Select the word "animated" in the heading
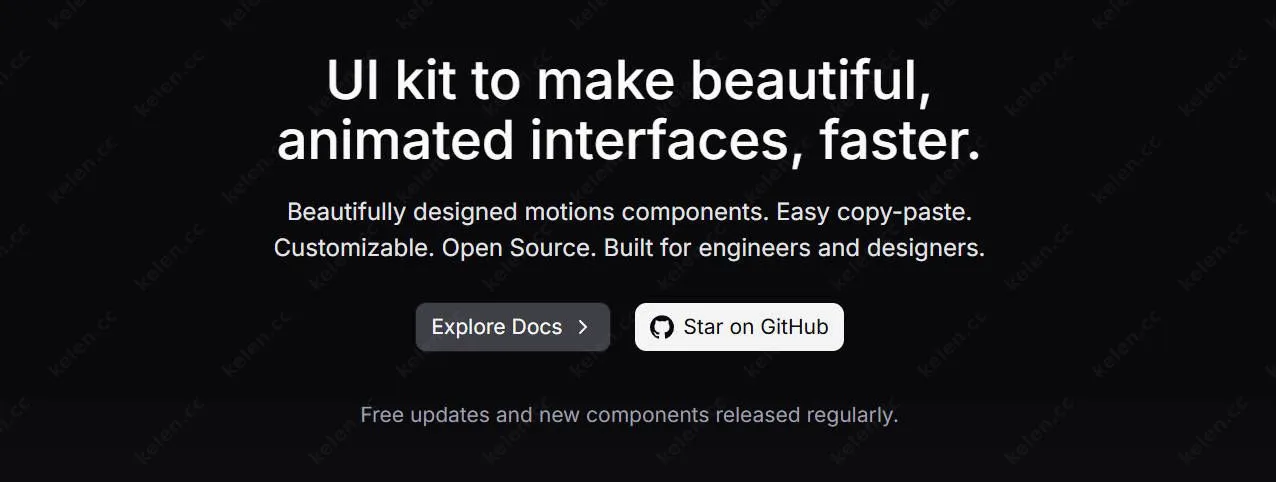 coord(395,142)
